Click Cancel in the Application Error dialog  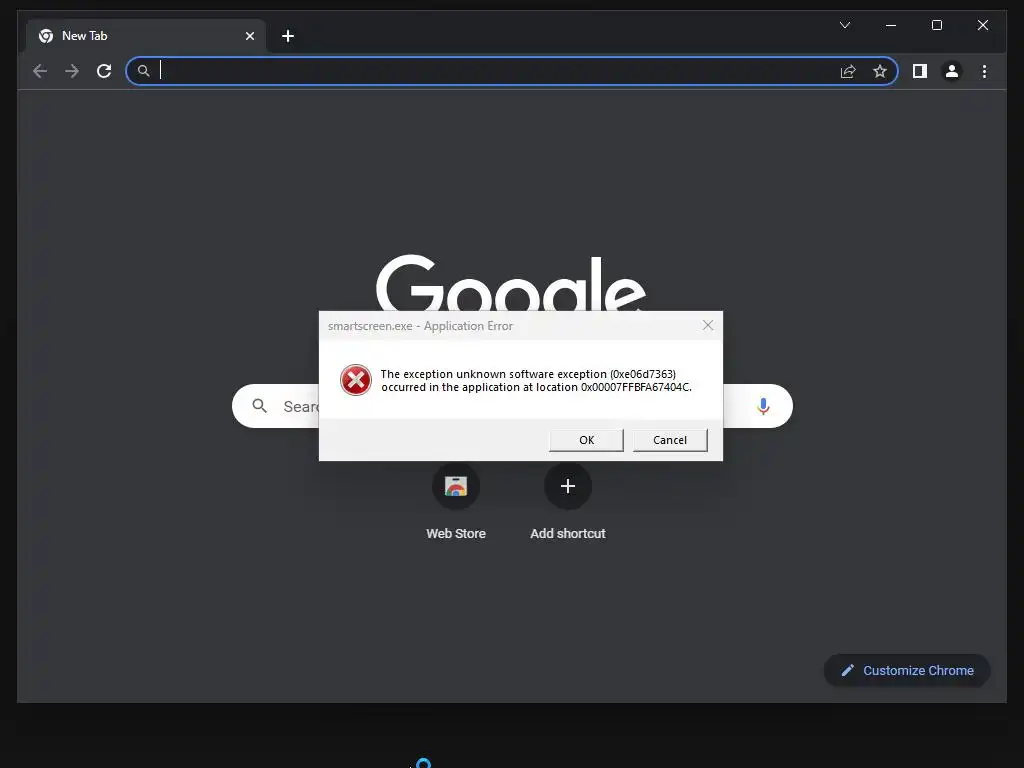click(x=670, y=440)
